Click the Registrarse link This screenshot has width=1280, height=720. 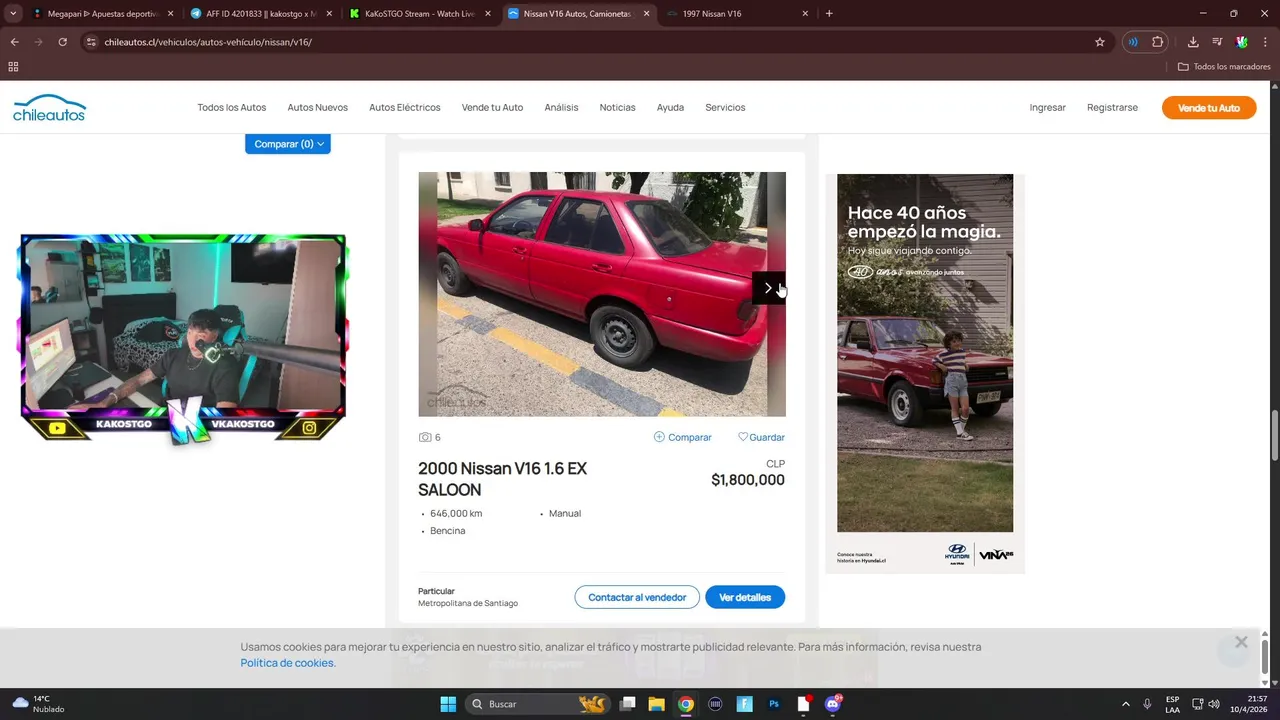click(x=1112, y=107)
